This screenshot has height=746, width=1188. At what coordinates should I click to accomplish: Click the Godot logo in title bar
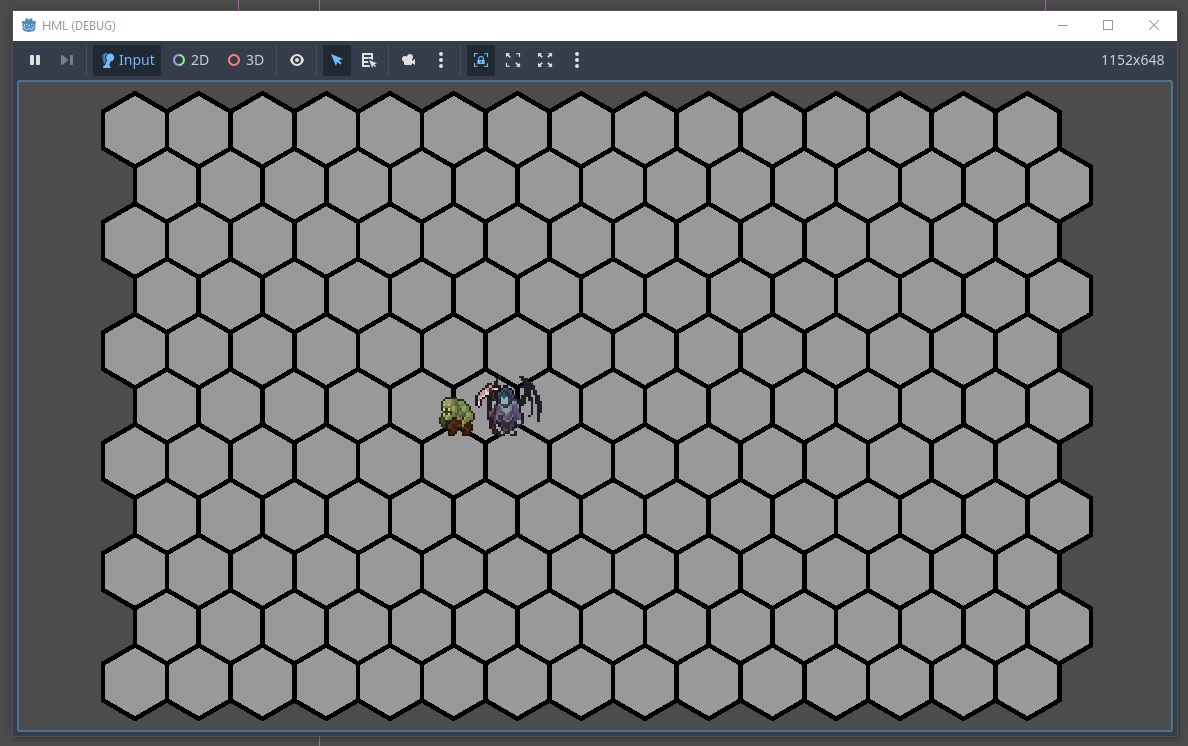click(29, 25)
